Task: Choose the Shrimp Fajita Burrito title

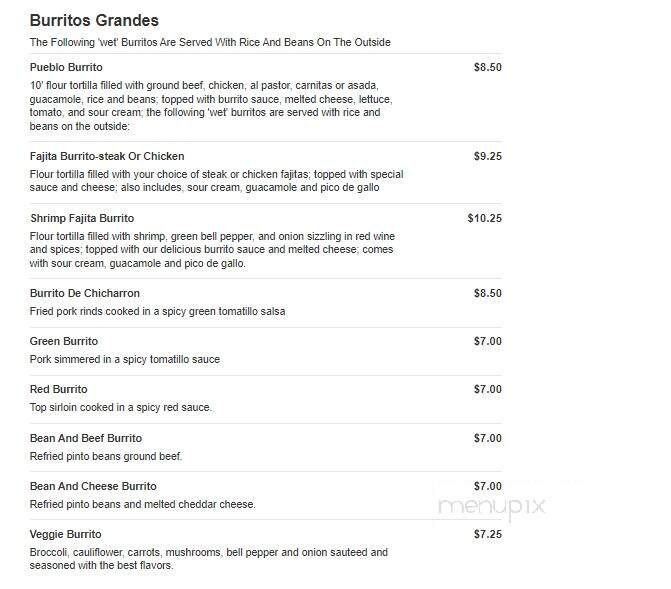Action: (82, 218)
